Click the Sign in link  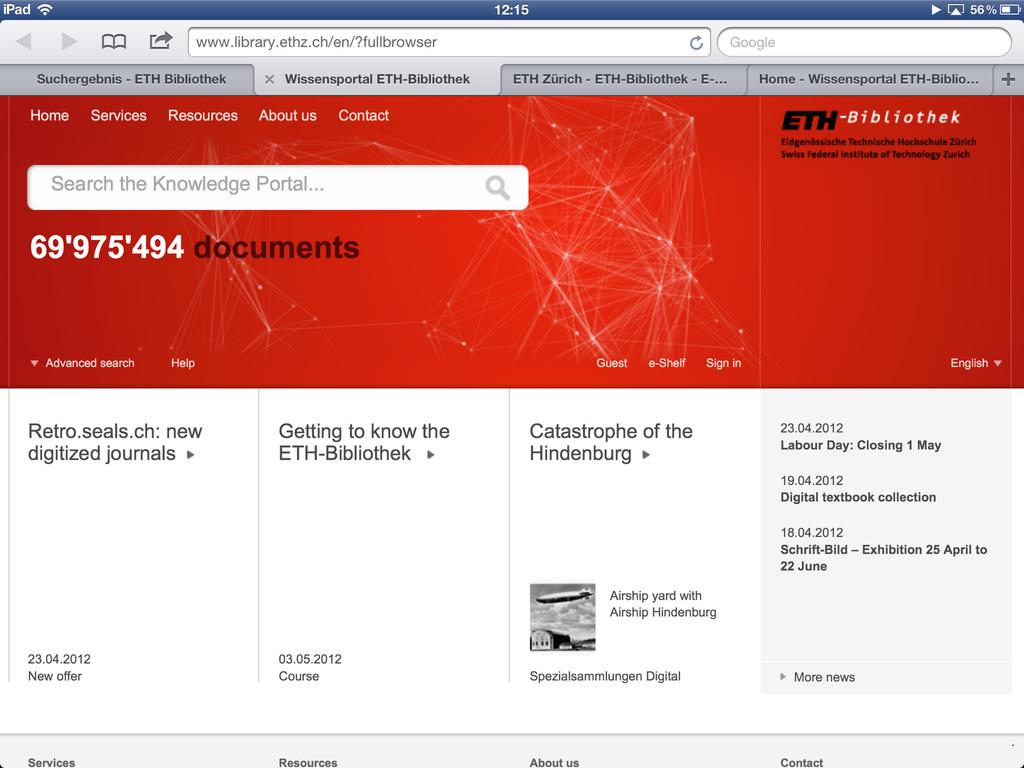click(724, 363)
